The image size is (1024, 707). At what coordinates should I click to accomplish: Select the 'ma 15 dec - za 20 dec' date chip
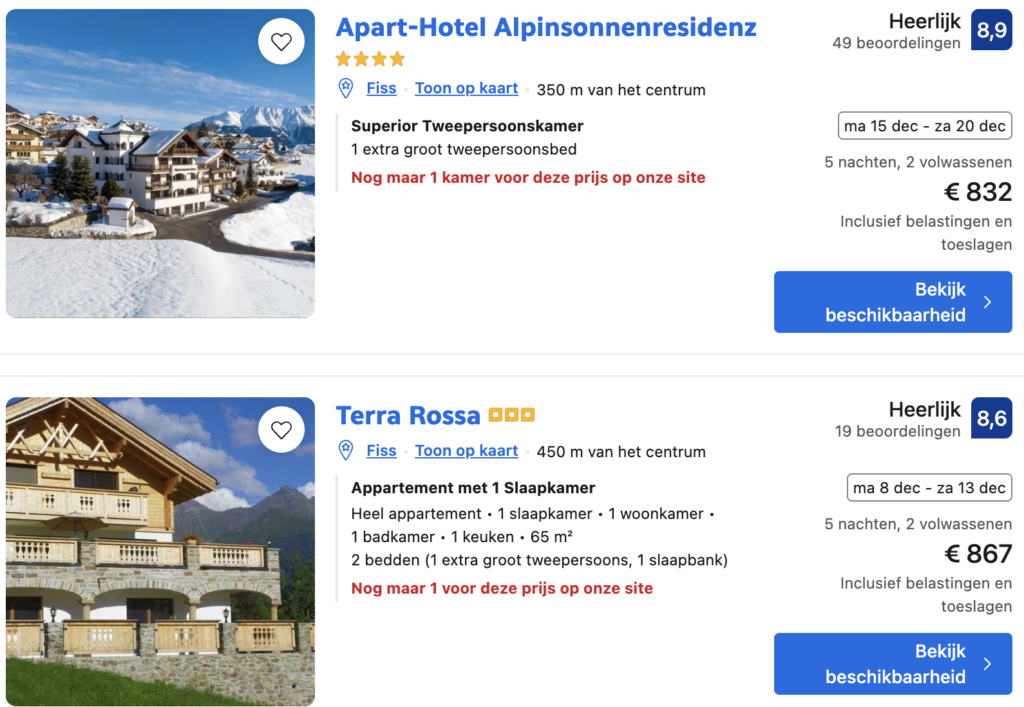pyautogui.click(x=924, y=126)
